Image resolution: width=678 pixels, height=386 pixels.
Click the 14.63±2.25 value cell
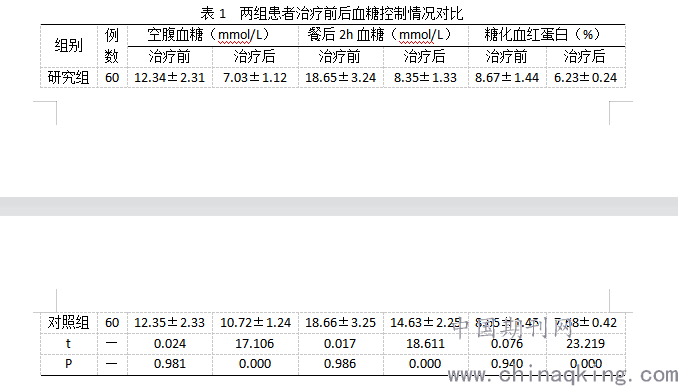[425, 322]
